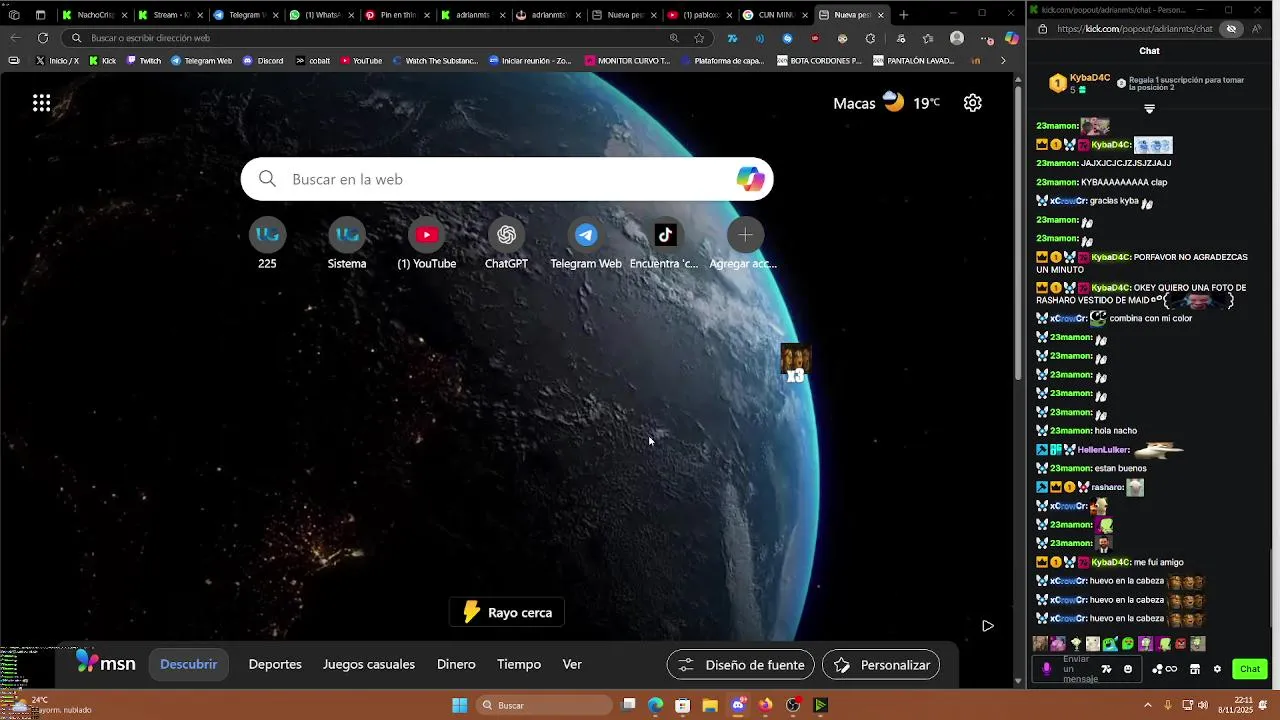Click the msn logo

tap(106, 663)
